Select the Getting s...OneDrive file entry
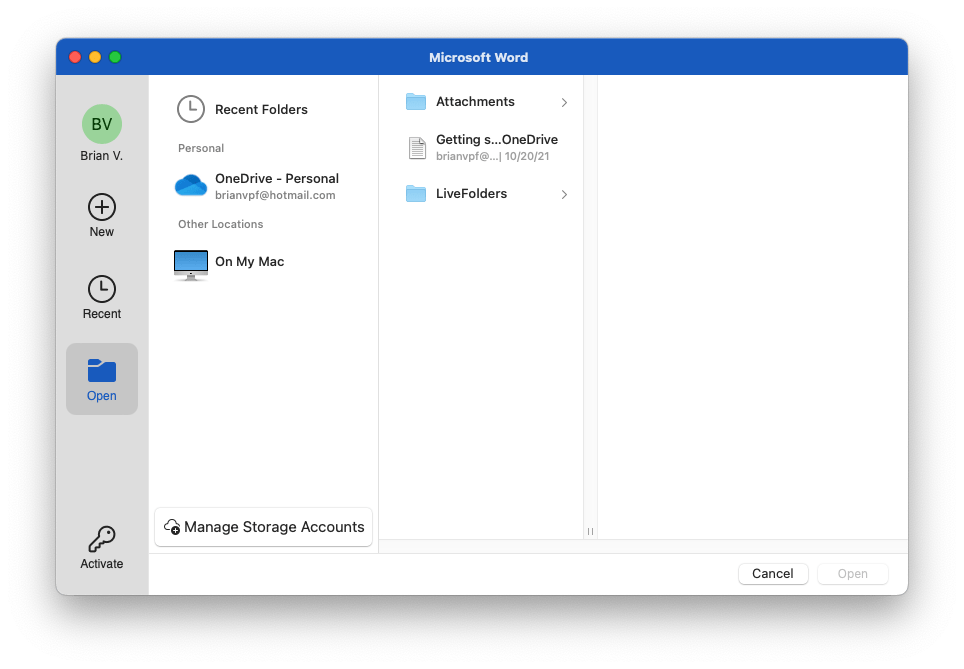This screenshot has height=669, width=964. (497, 147)
